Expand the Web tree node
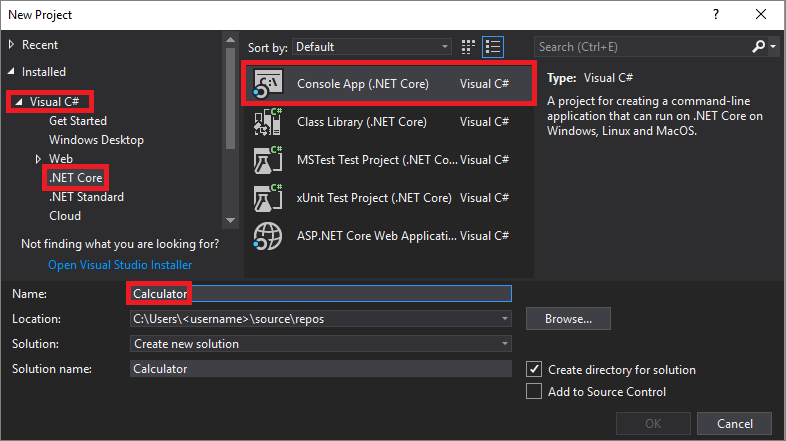 tap(39, 159)
